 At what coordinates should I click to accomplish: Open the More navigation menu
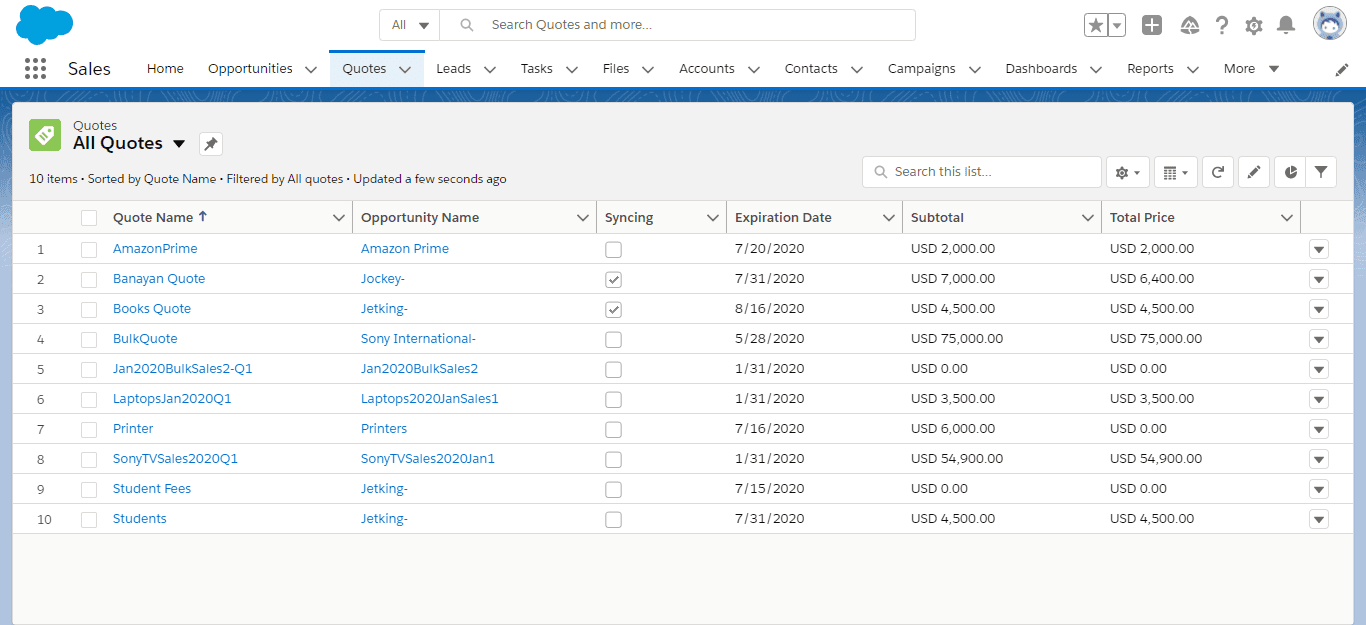coord(1251,69)
